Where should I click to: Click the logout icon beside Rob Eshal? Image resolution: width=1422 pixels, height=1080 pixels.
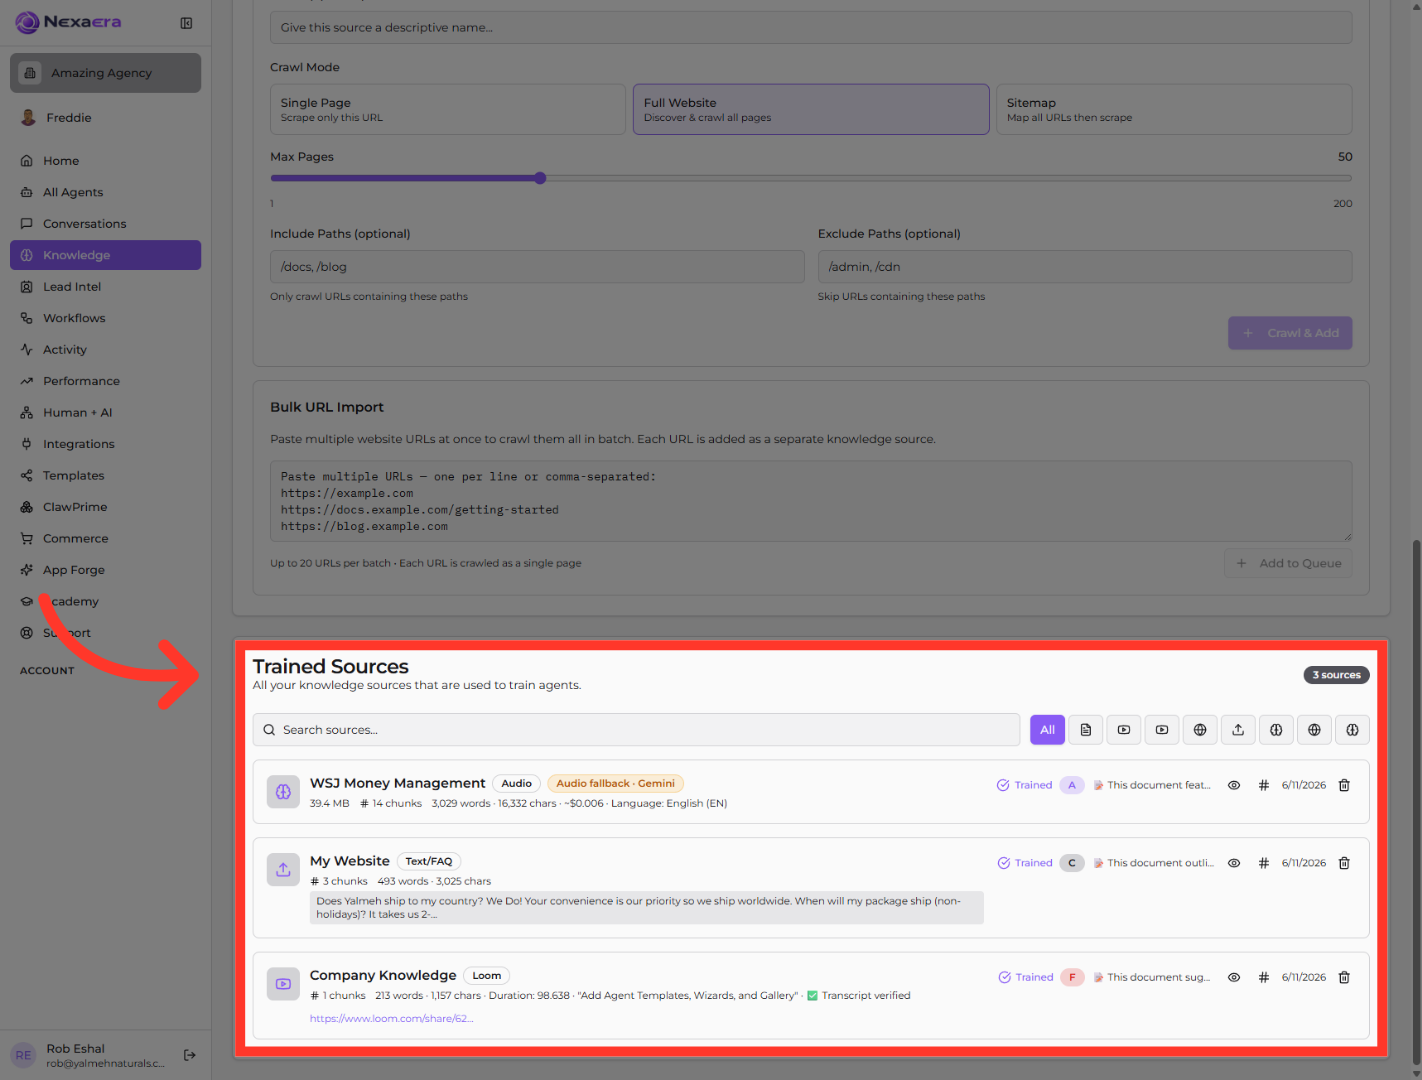pyautogui.click(x=190, y=1055)
